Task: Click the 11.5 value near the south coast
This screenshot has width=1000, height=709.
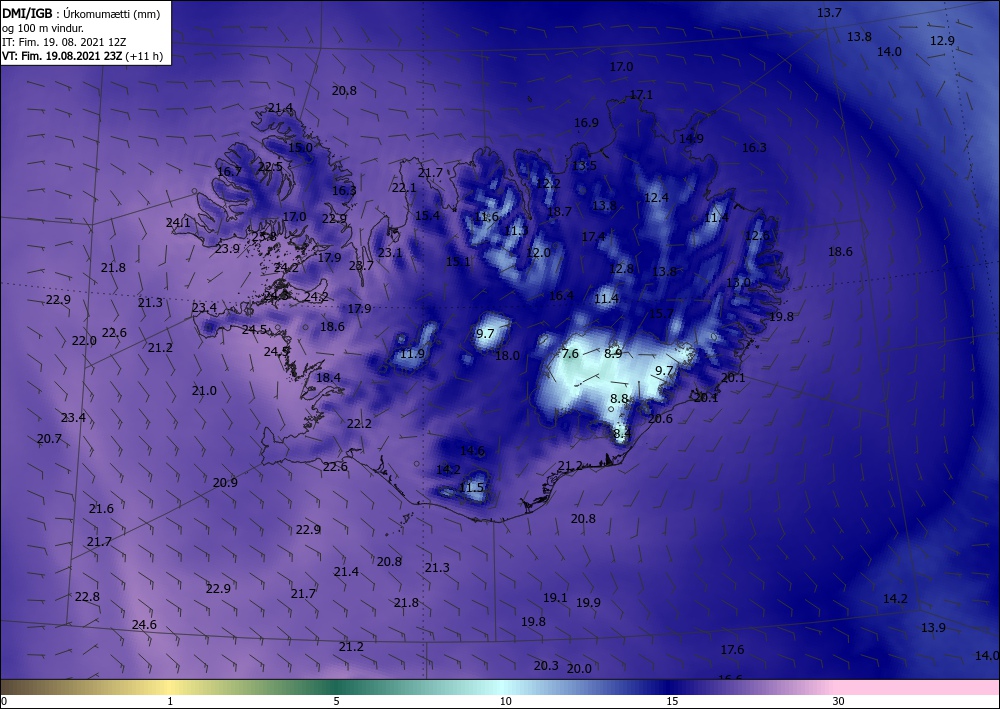Action: point(471,488)
